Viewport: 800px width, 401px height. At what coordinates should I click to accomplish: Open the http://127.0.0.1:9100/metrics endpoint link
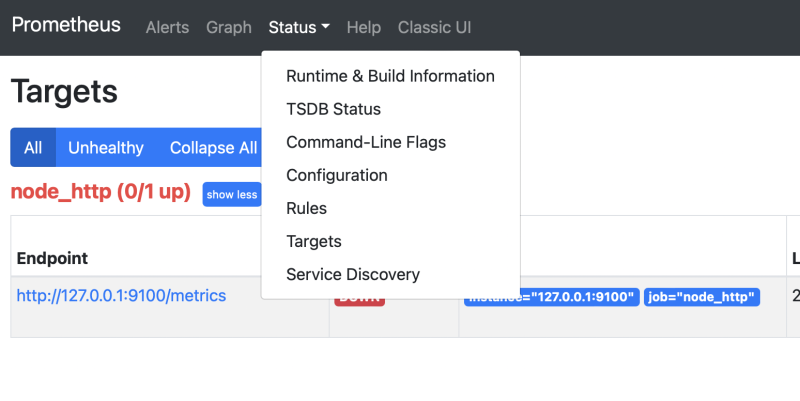click(x=121, y=295)
